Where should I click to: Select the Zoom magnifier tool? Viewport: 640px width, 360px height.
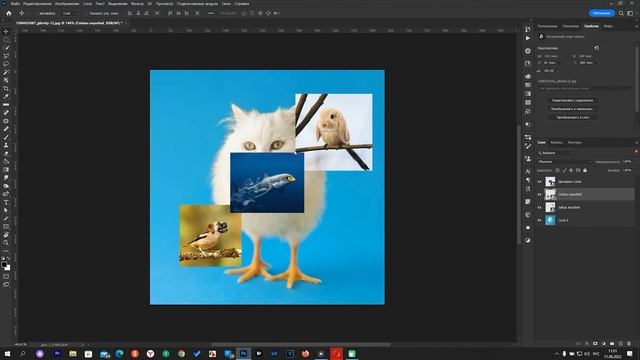6,243
